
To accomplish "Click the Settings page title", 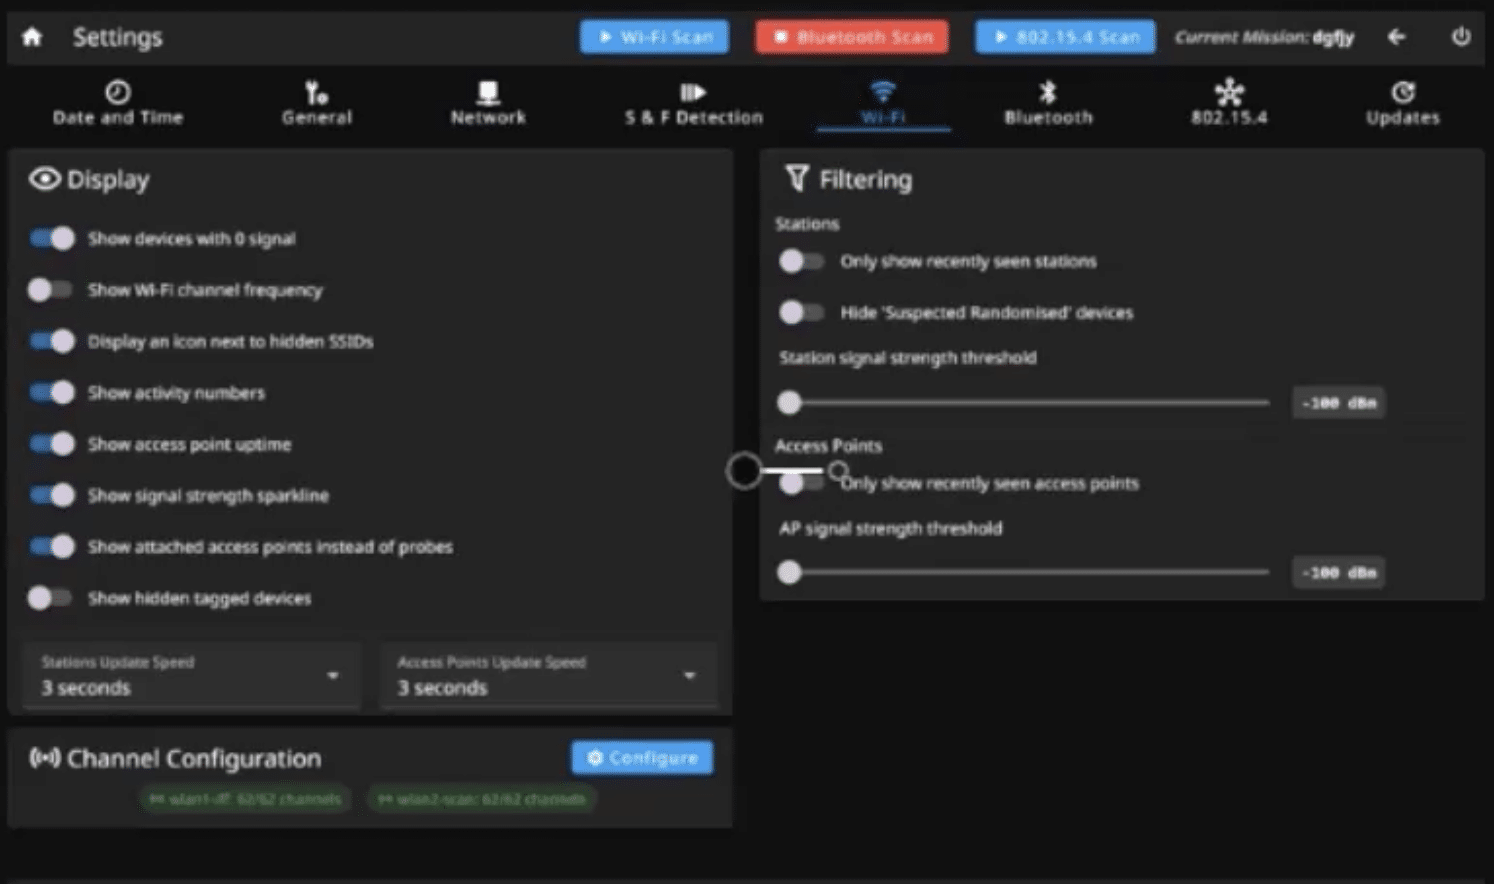I will pos(117,37).
